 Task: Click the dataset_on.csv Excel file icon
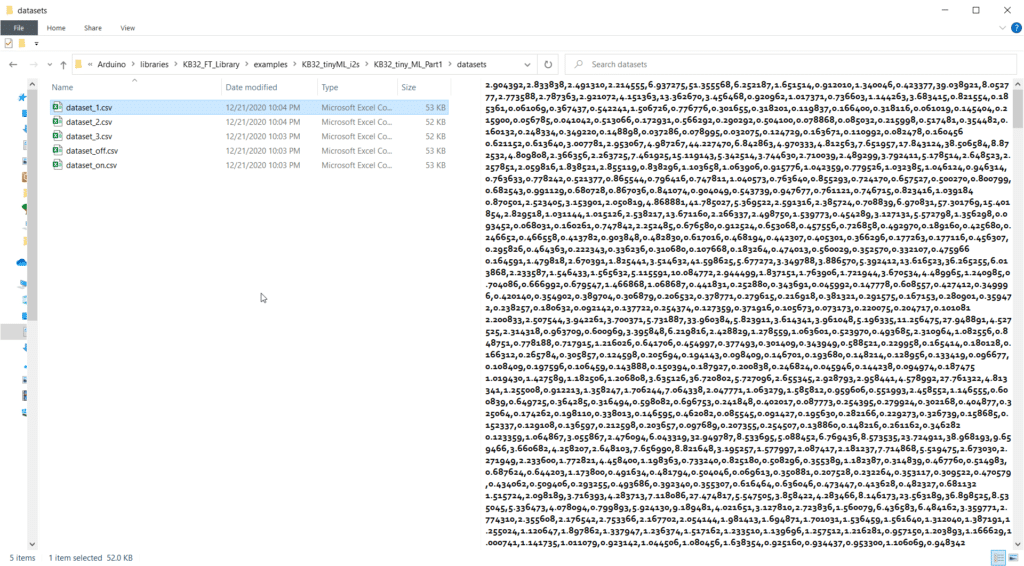click(x=57, y=165)
